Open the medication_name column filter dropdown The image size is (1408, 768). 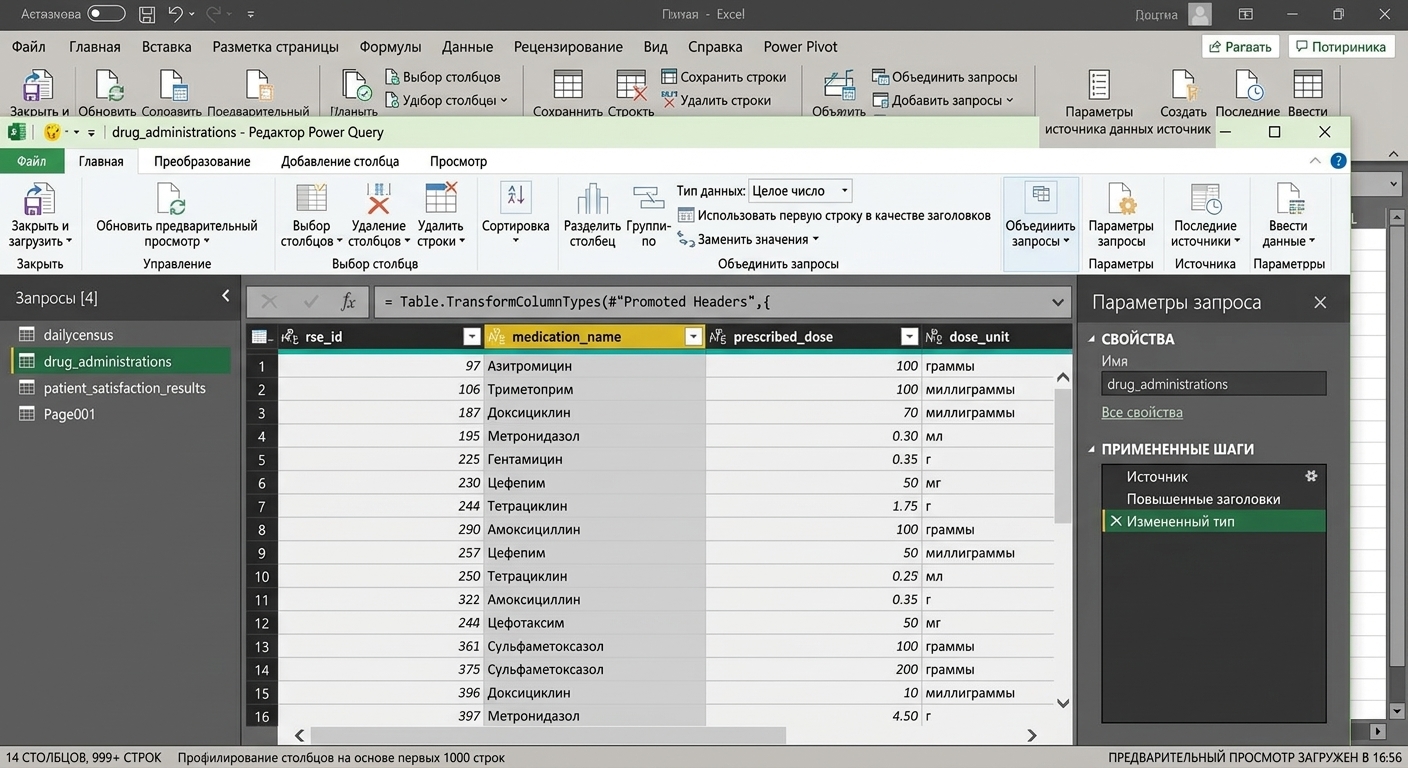(693, 337)
